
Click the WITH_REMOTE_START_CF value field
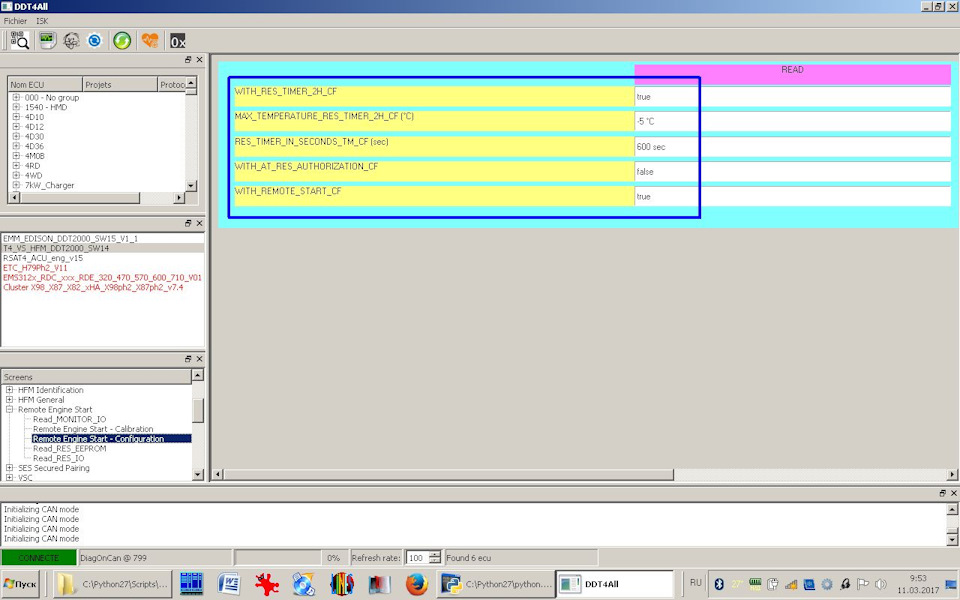coord(792,197)
